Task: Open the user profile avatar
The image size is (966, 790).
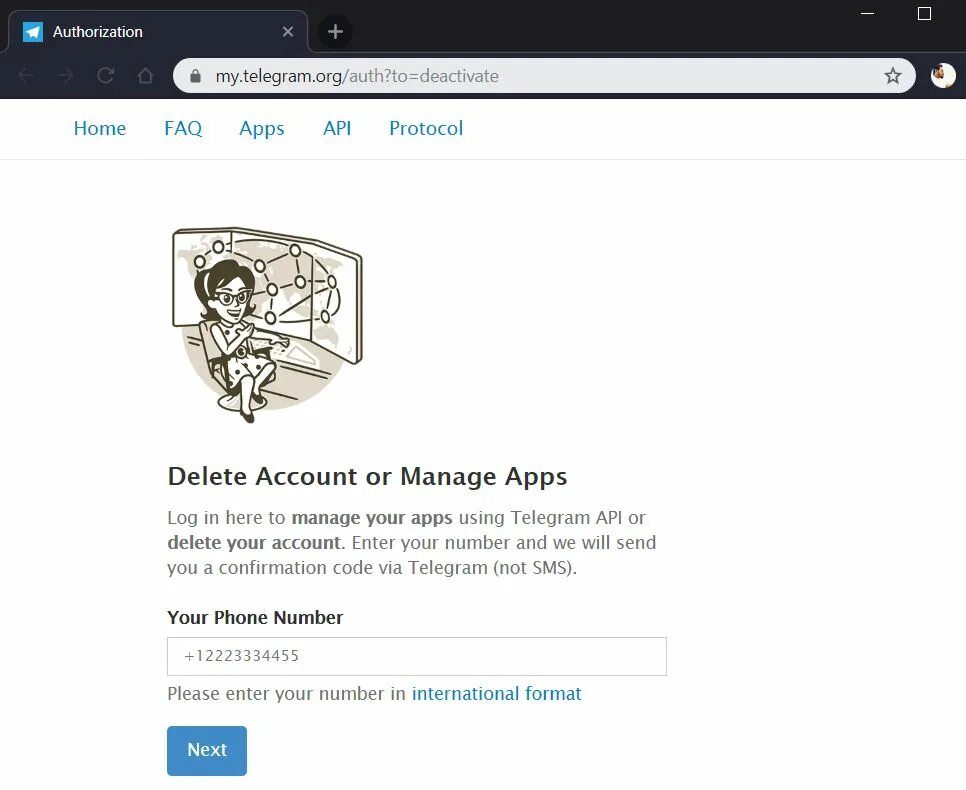Action: pyautogui.click(x=943, y=76)
